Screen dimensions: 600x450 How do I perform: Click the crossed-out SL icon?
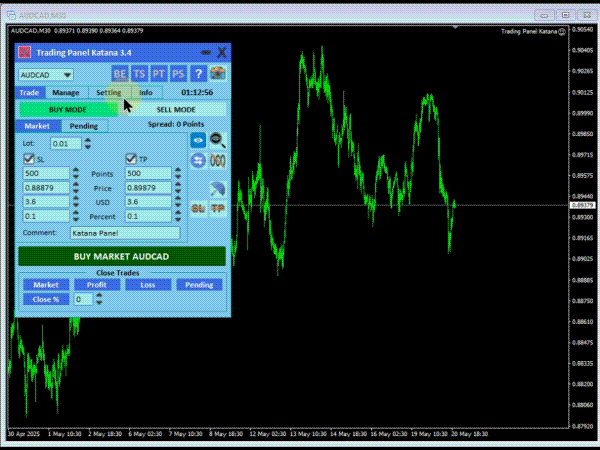point(198,209)
